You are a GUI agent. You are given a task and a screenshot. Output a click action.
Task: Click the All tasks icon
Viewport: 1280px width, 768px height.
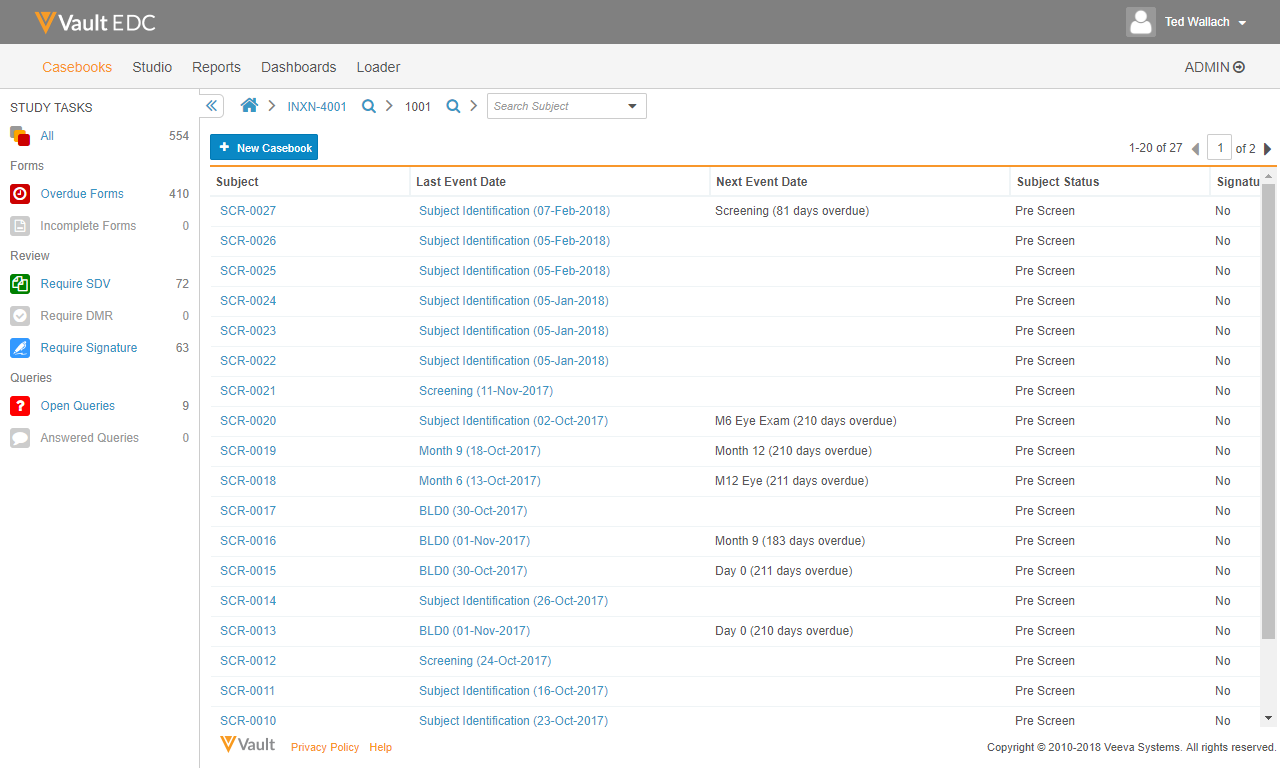(x=20, y=136)
